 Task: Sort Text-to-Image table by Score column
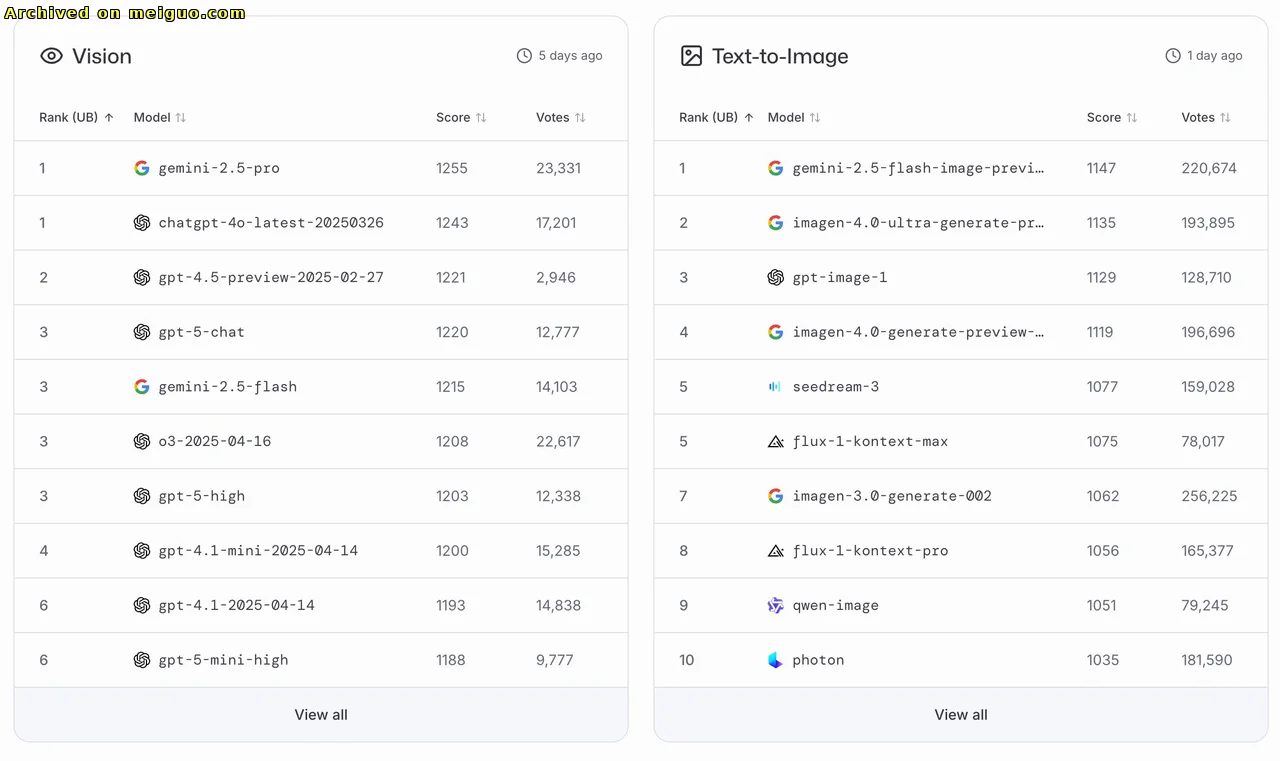coord(1112,117)
